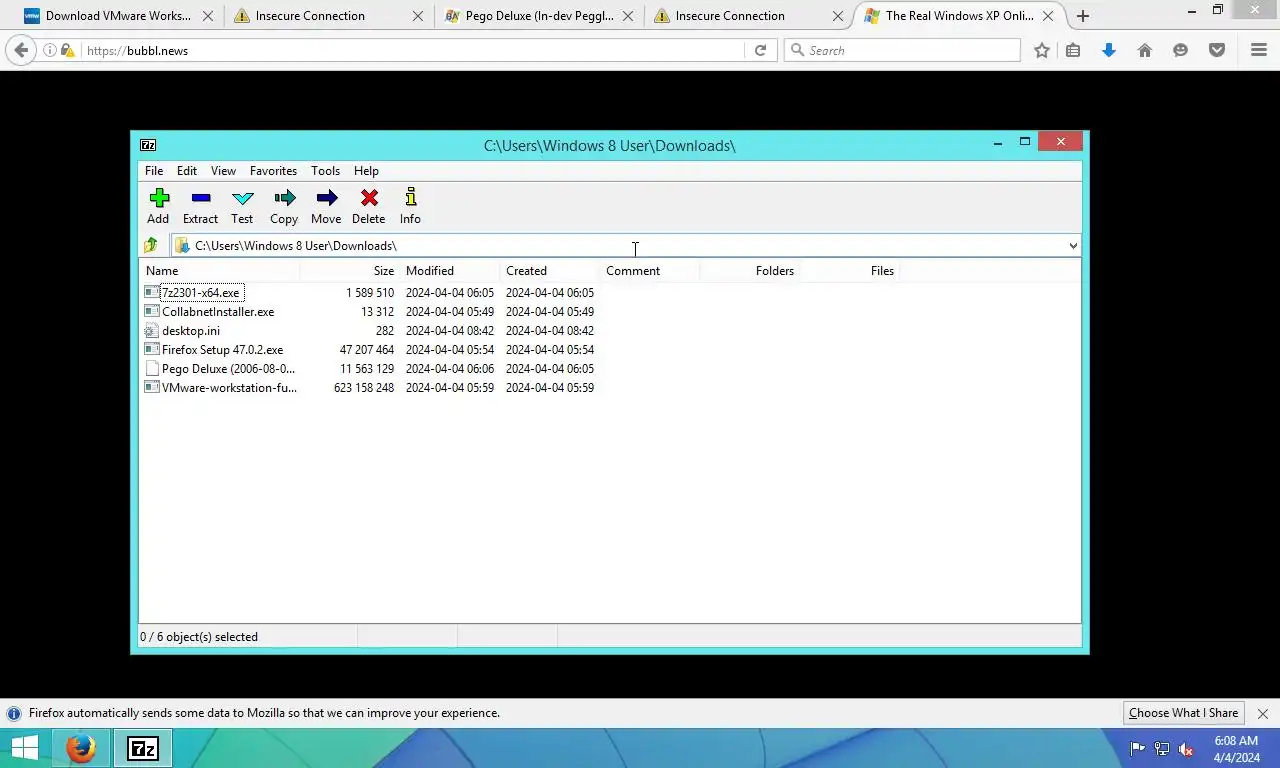Image resolution: width=1280 pixels, height=768 pixels.
Task: Sort files by the Name column
Action: click(x=219, y=271)
